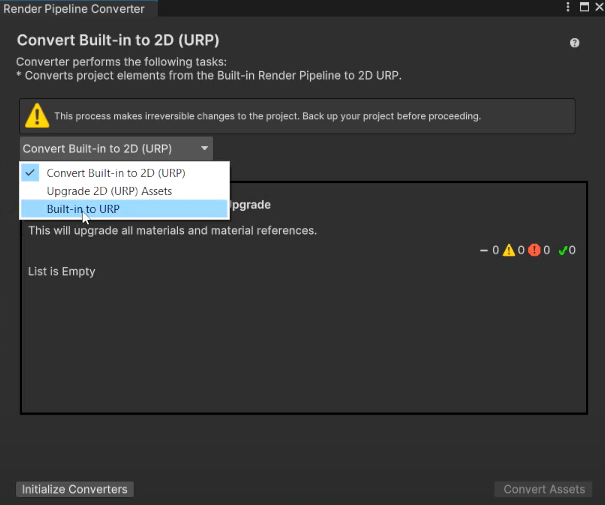Click the 'Convert Built-in to 2D (URP)' heading
The width and height of the screenshot is (605, 505).
(118, 41)
